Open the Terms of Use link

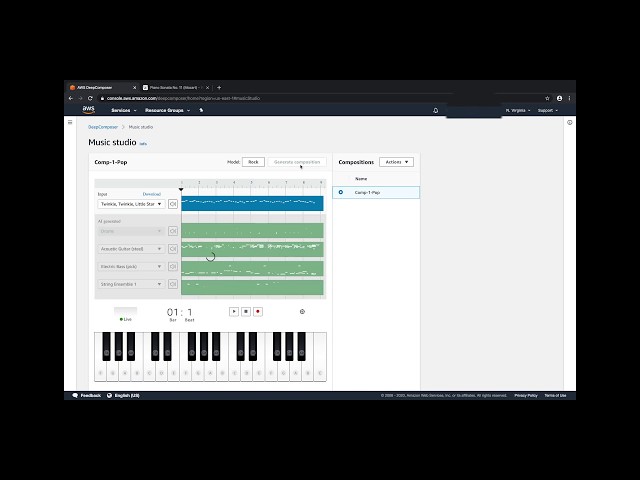[555, 396]
